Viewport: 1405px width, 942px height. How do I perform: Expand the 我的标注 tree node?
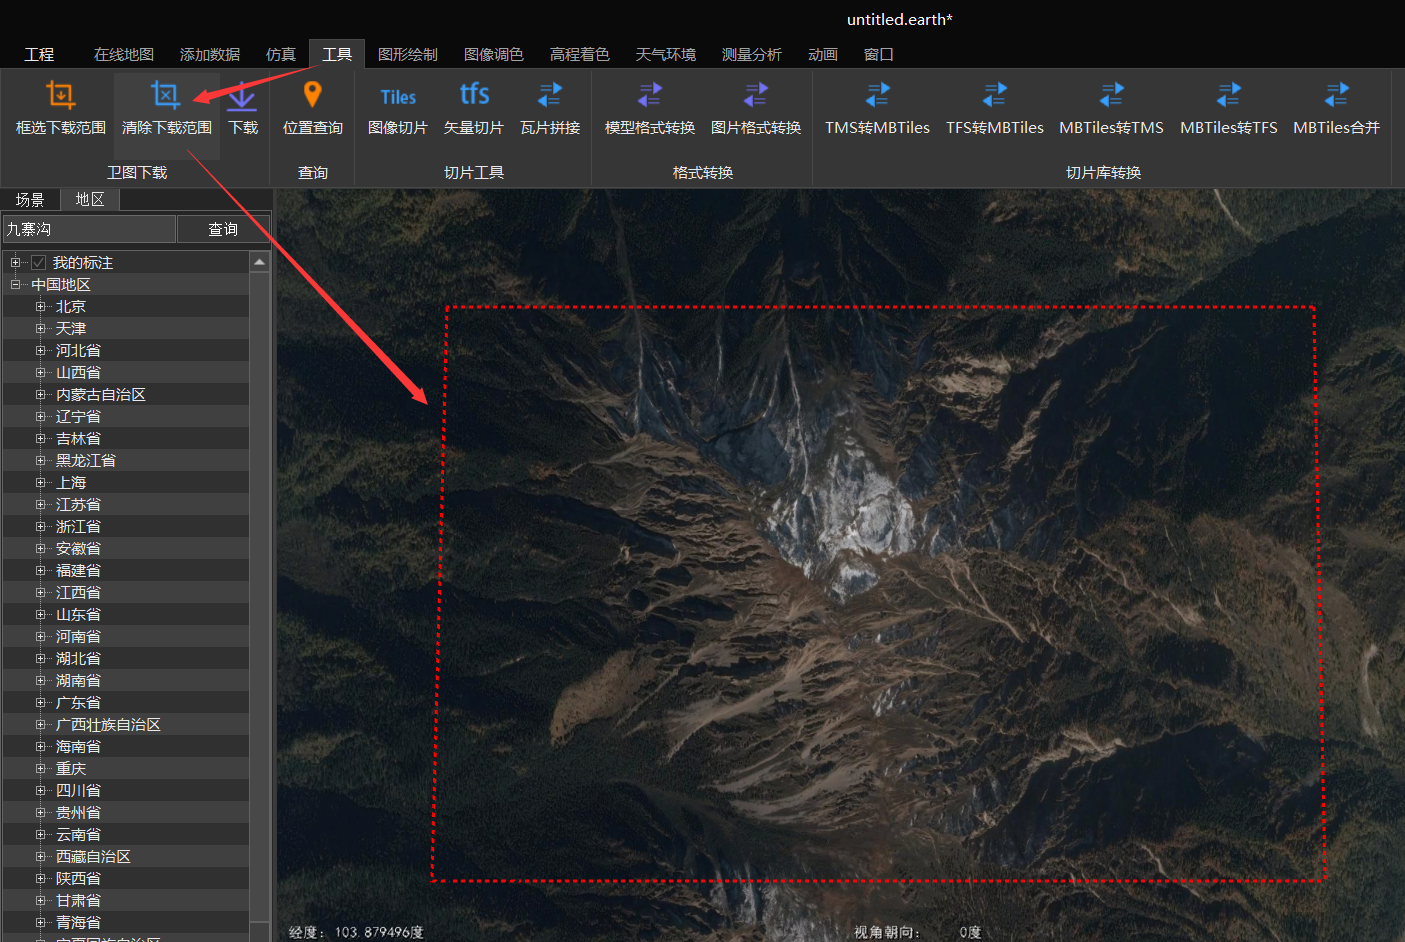(16, 263)
